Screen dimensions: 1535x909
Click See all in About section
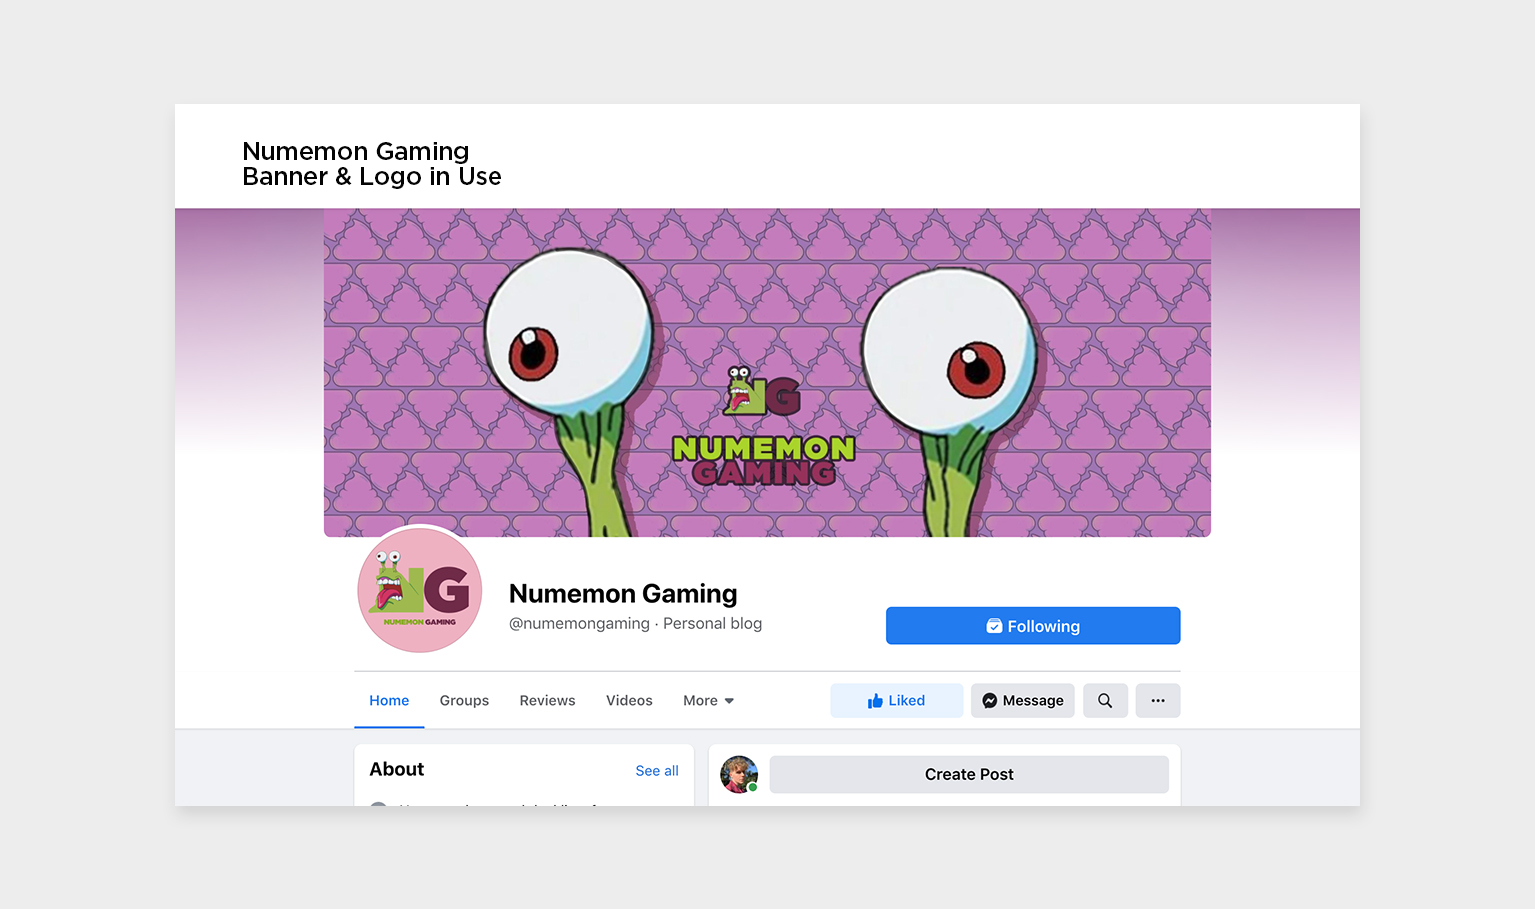point(657,771)
